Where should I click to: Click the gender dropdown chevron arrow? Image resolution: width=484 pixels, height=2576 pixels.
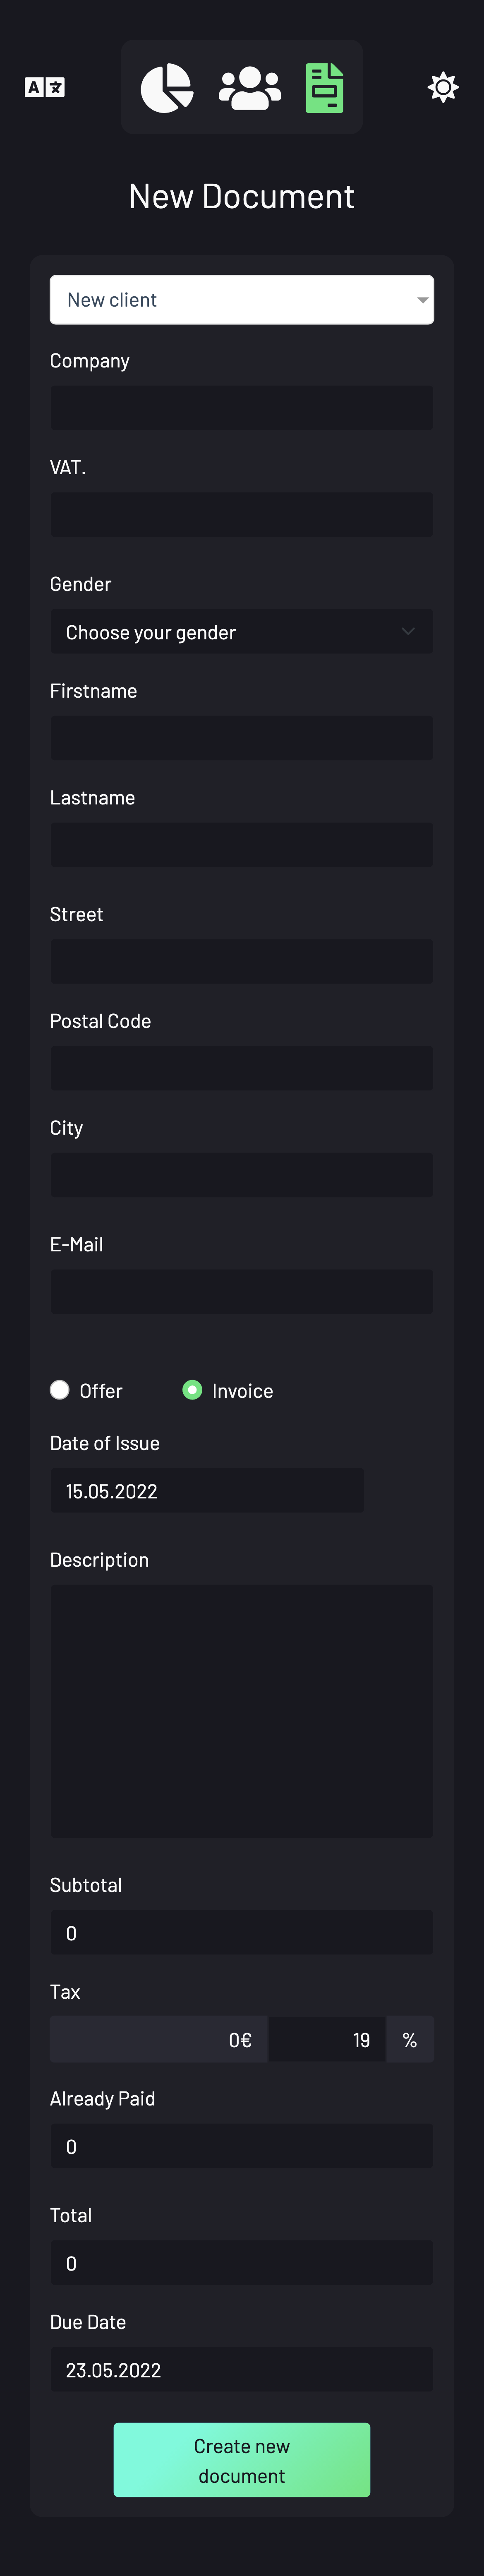408,631
